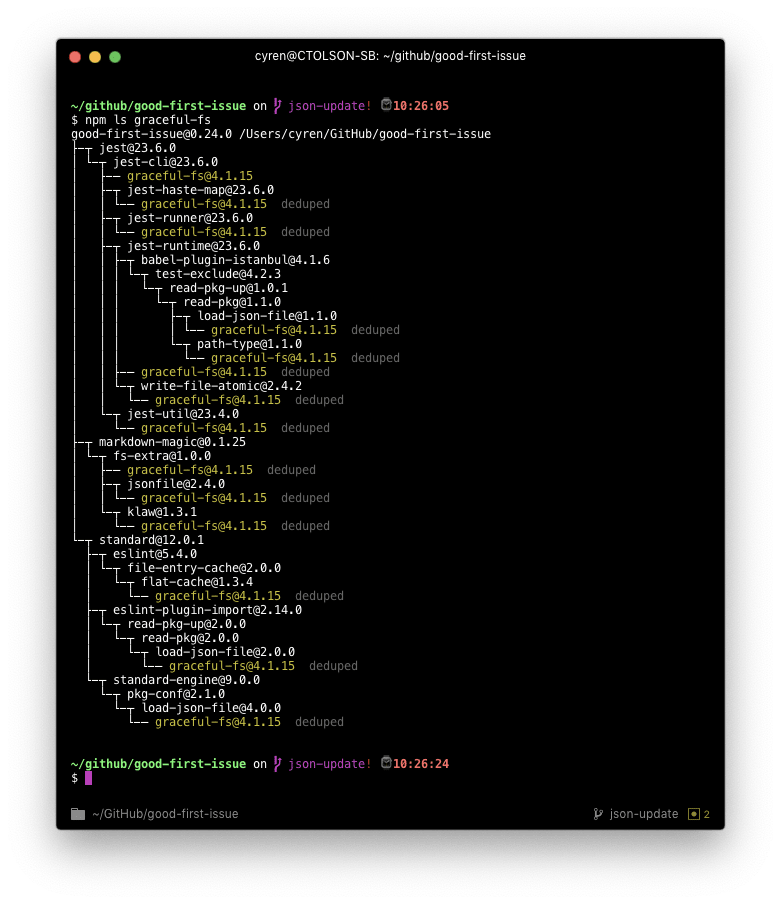This screenshot has height=904, width=781.
Task: Select the jsonfile@2.4.0 row
Action: point(176,484)
